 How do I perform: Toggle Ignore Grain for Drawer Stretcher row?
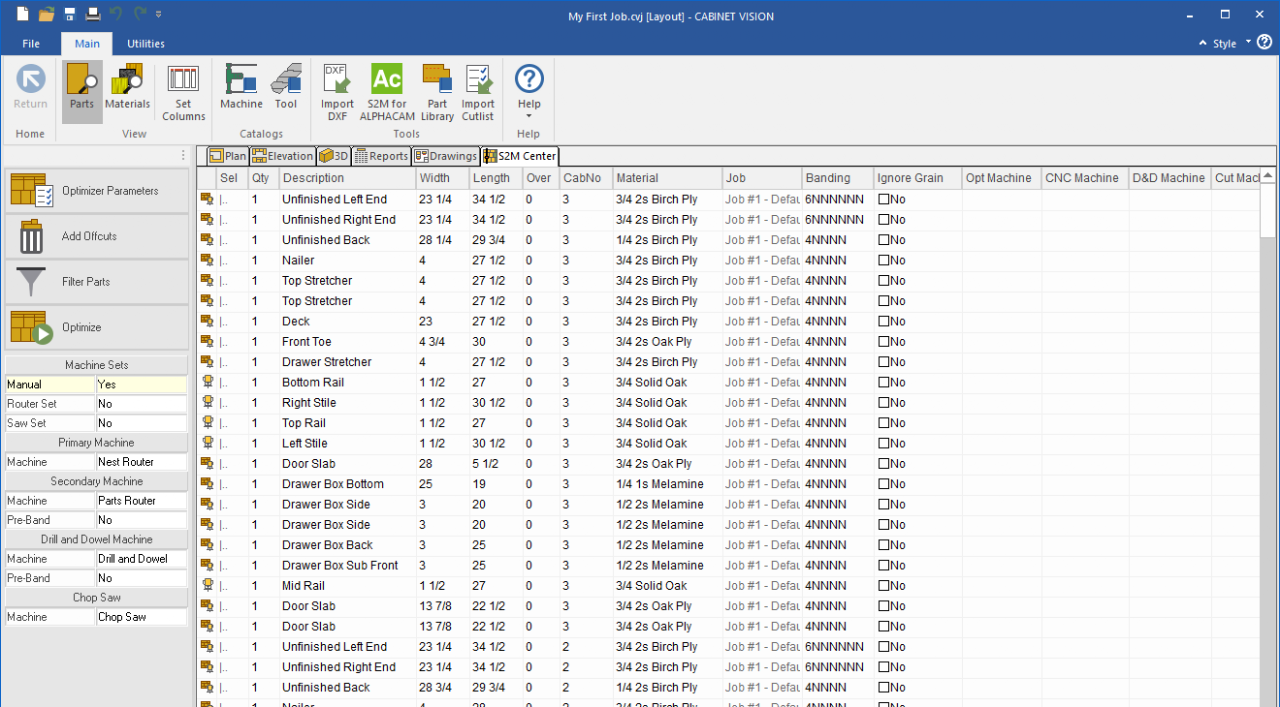click(884, 362)
